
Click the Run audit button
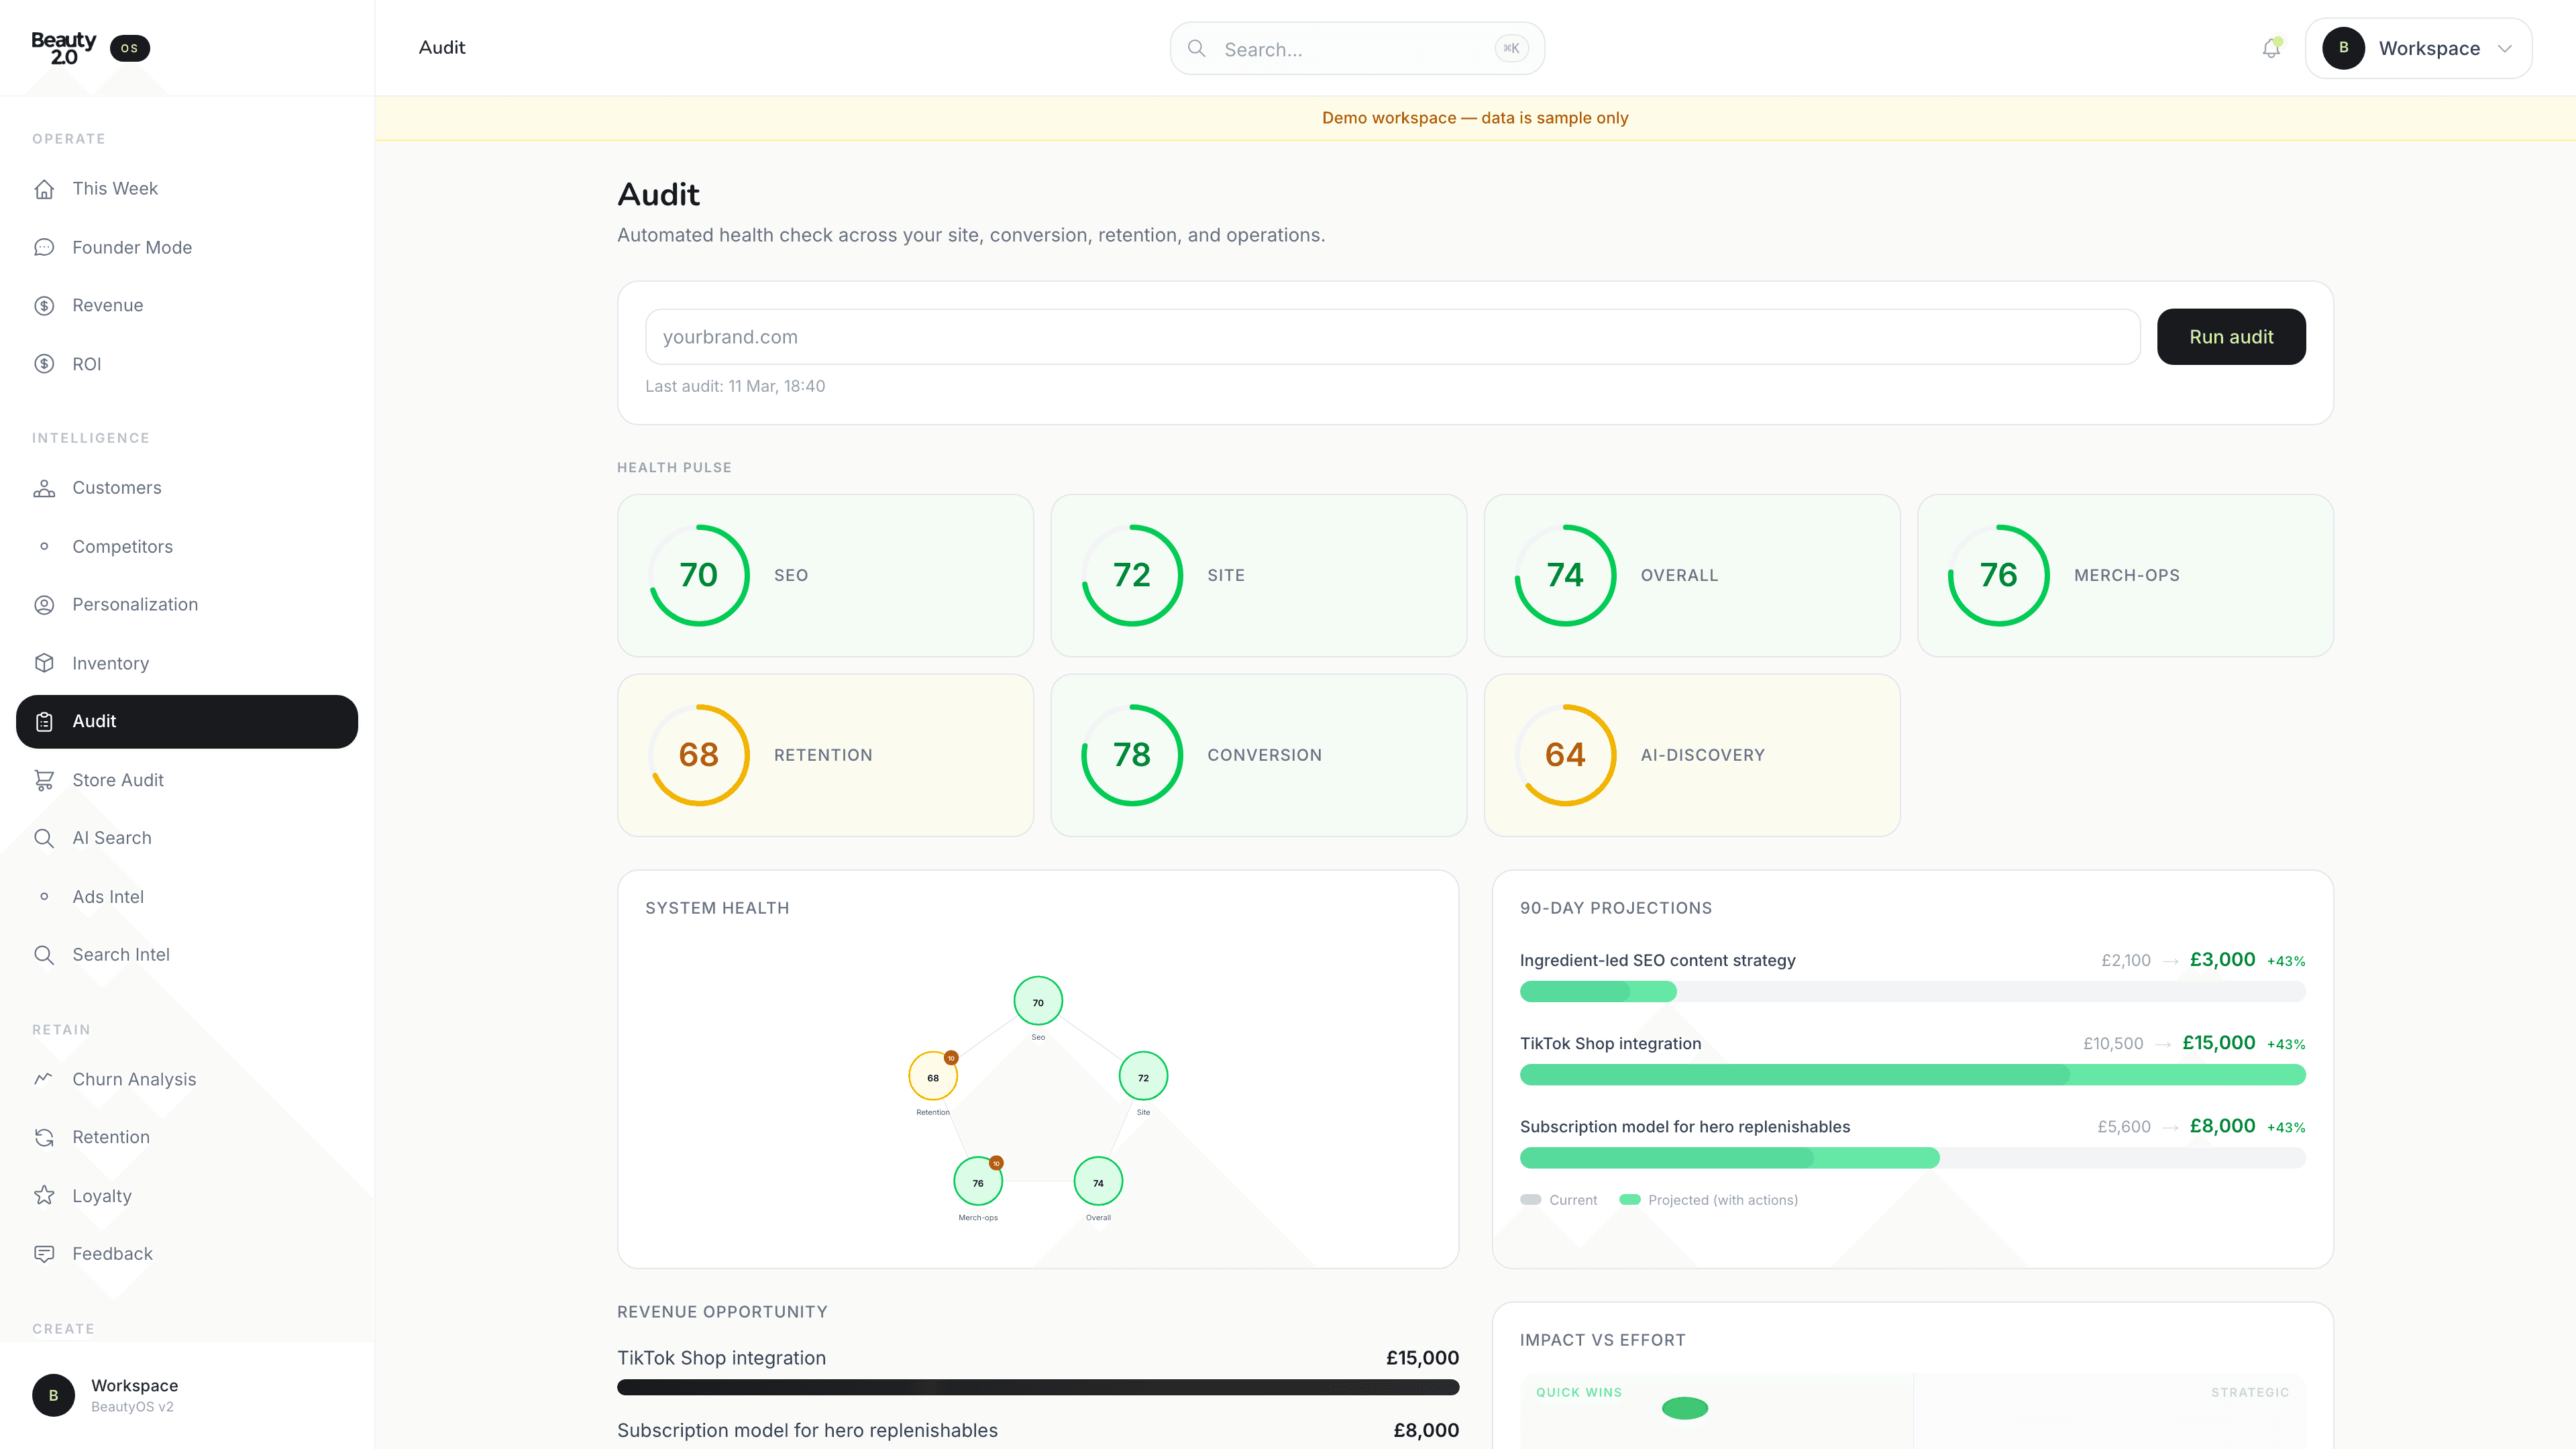coord(2231,337)
